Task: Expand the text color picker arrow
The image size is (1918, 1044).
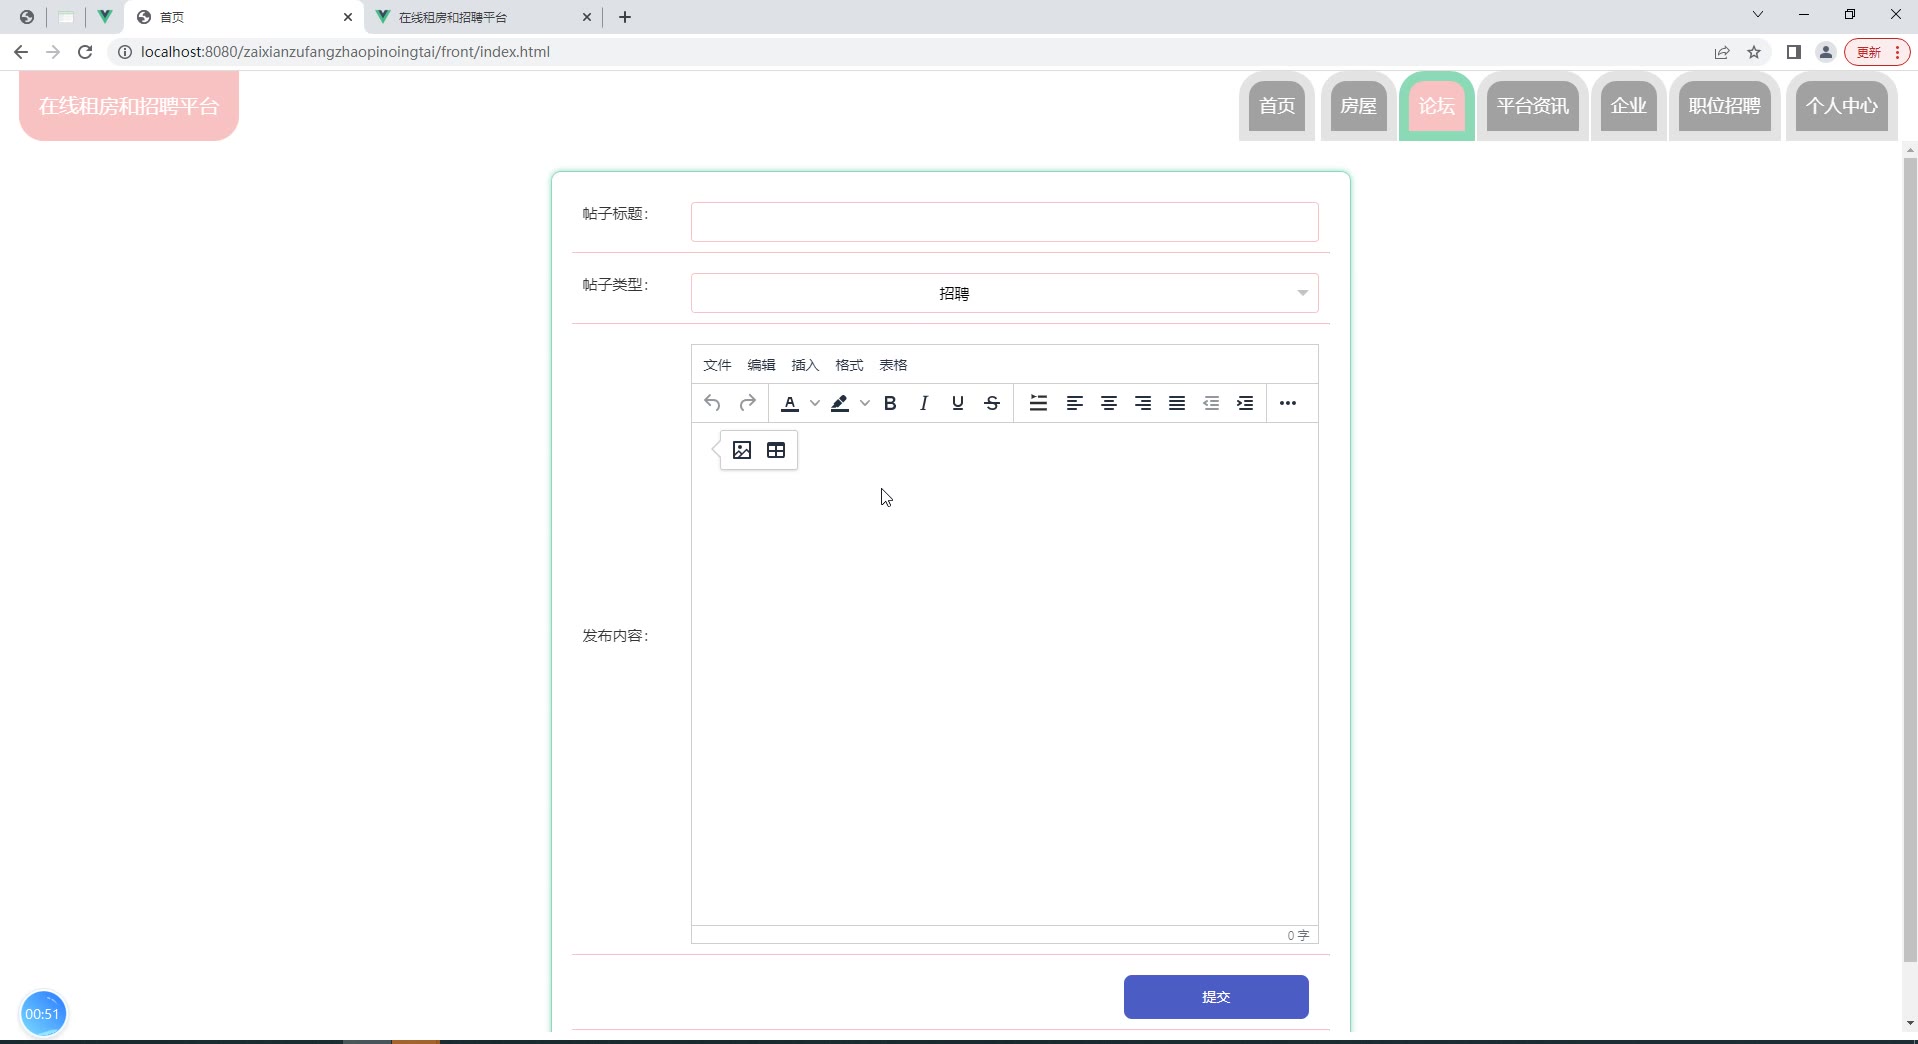Action: [x=815, y=403]
